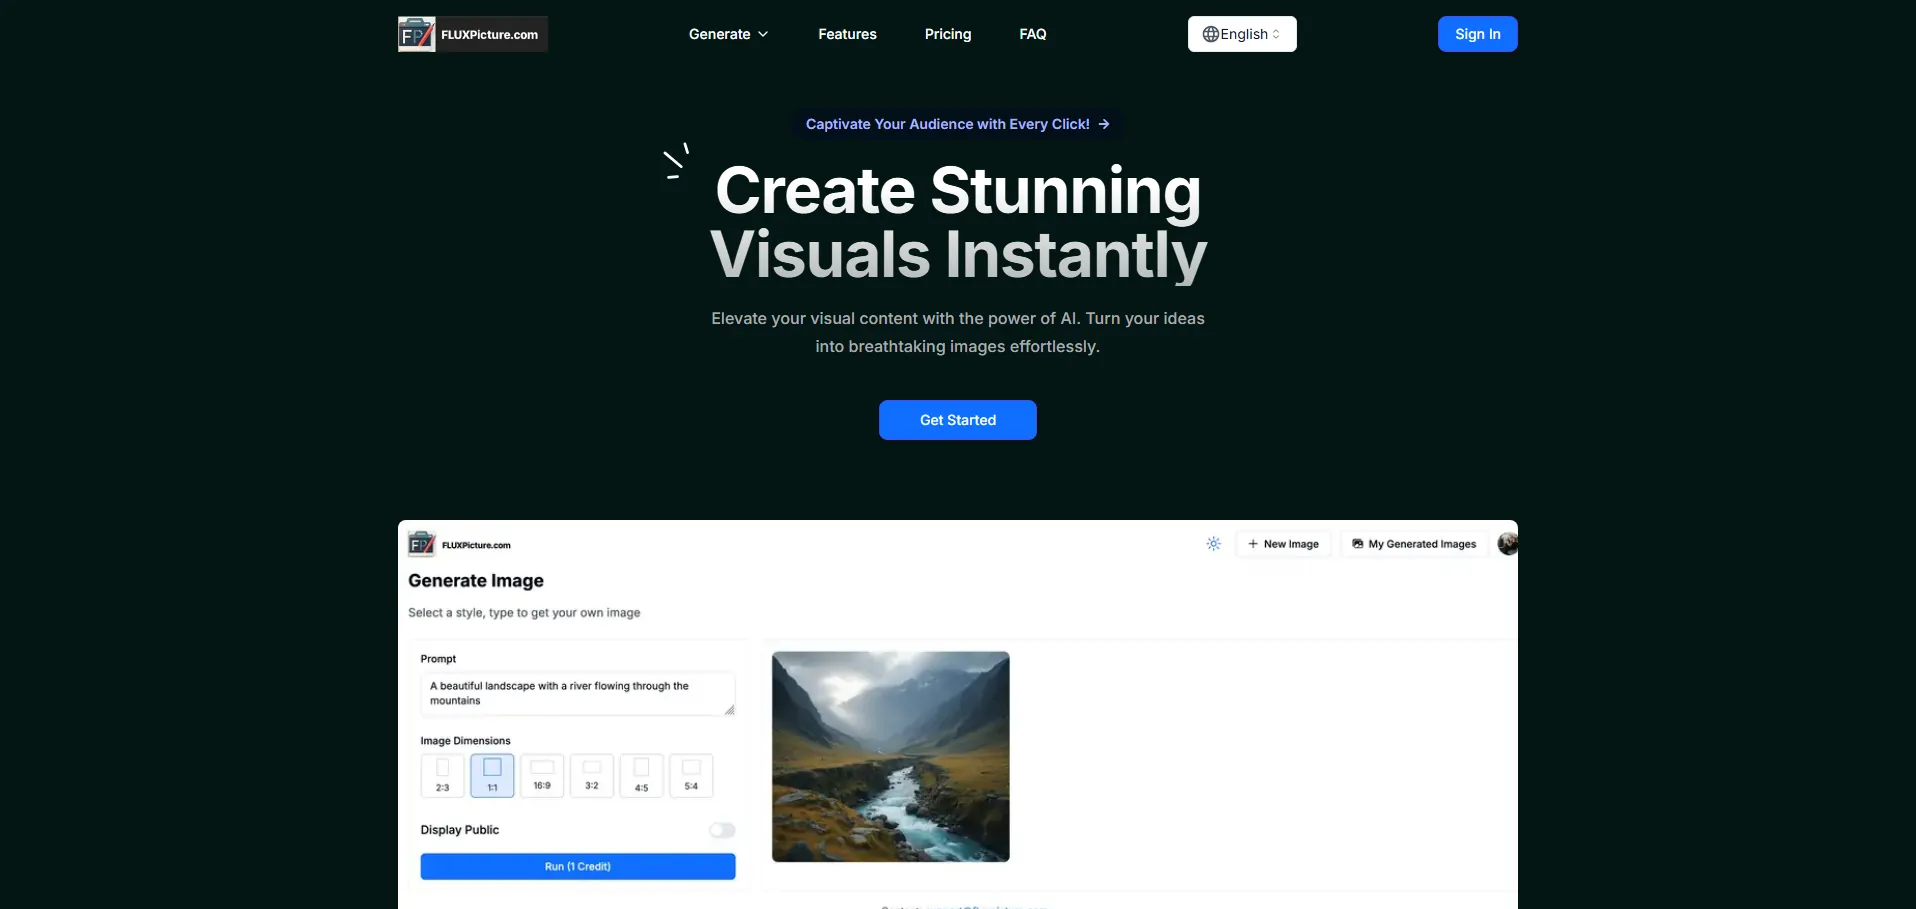Select the 1:1 square dimension option
The height and width of the screenshot is (909, 1916).
click(492, 775)
